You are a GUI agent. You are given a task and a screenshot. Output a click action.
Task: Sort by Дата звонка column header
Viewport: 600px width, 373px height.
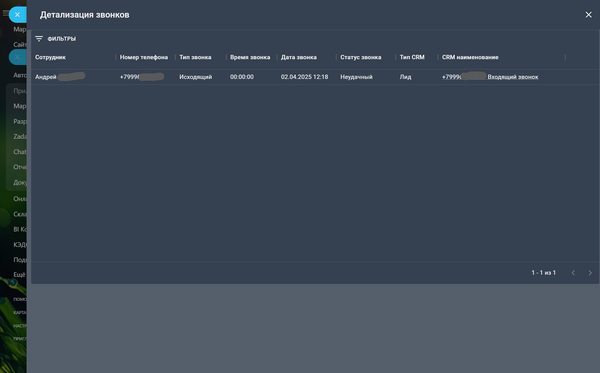pyautogui.click(x=299, y=57)
